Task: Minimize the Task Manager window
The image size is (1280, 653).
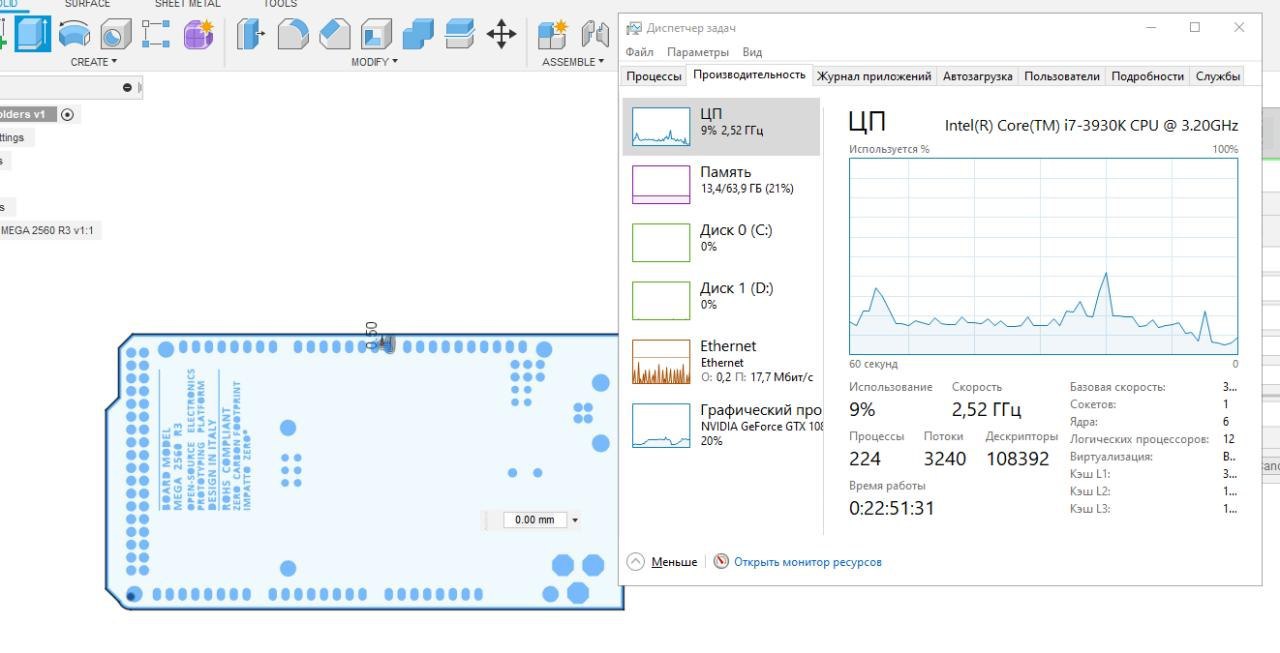Action: point(1149,28)
